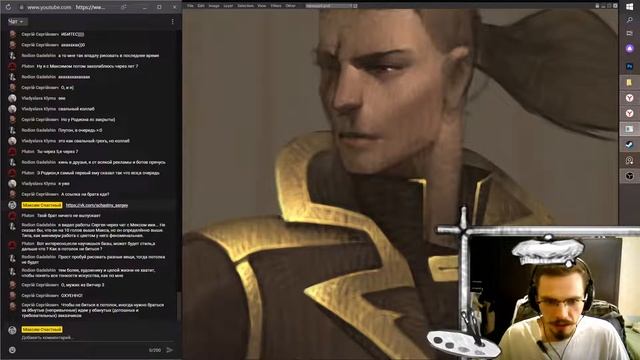The image size is (640, 360).
Task: Open the Selection menu in the paint app
Action: click(x=245, y=6)
